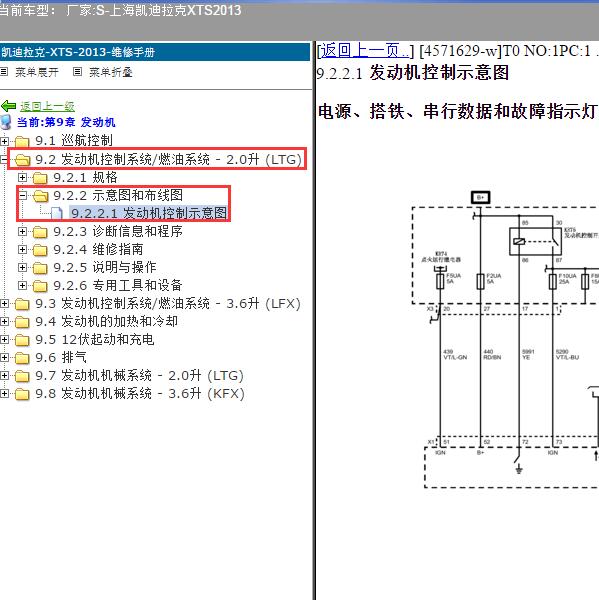Select 9.4 发动机的加热和冷却 item
This screenshot has height=600, width=599.
coord(106,322)
